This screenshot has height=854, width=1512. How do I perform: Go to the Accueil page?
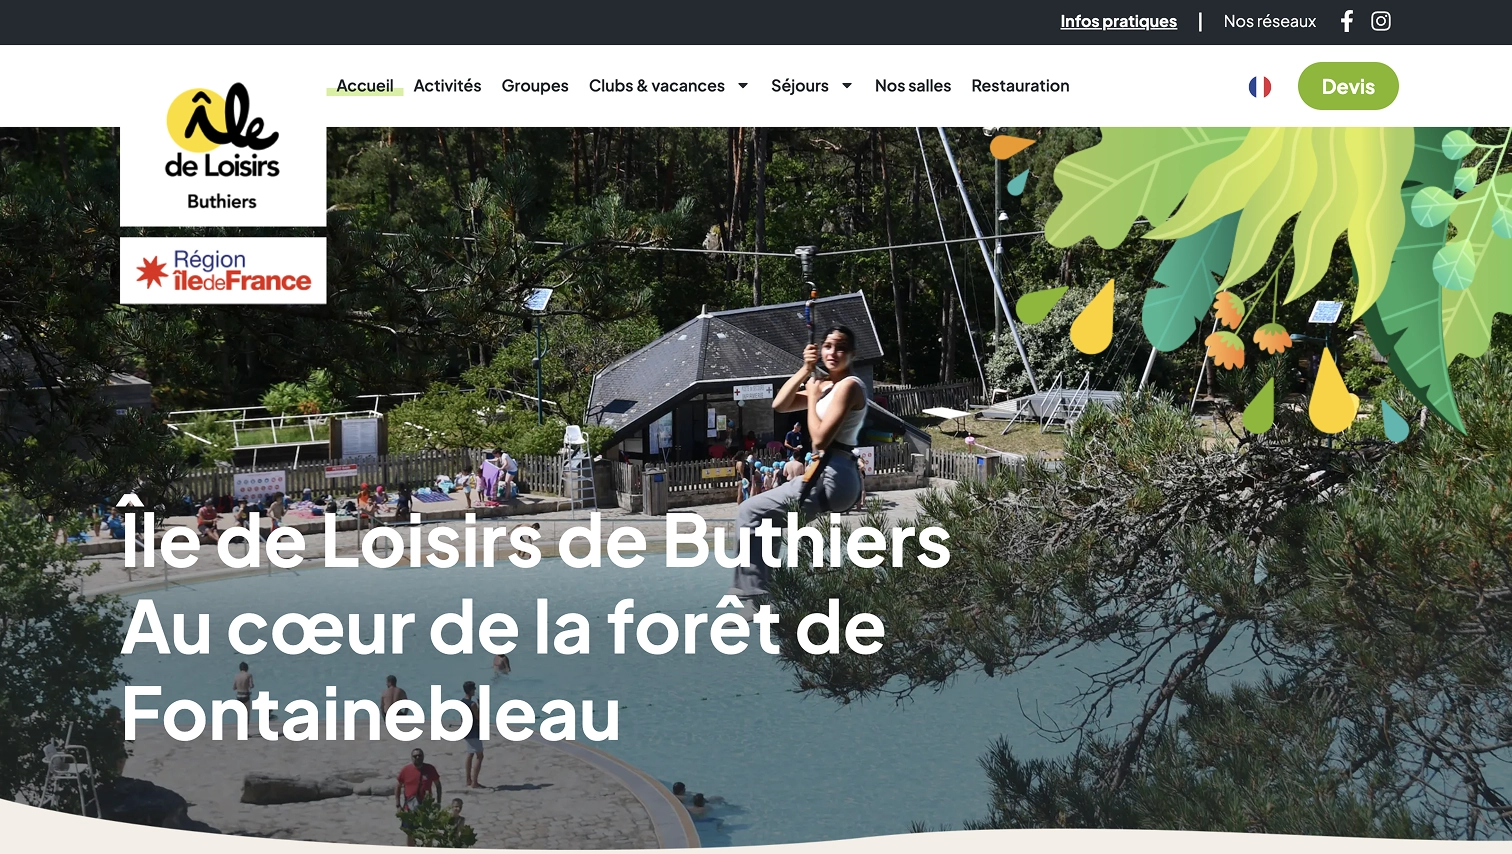[x=365, y=86]
